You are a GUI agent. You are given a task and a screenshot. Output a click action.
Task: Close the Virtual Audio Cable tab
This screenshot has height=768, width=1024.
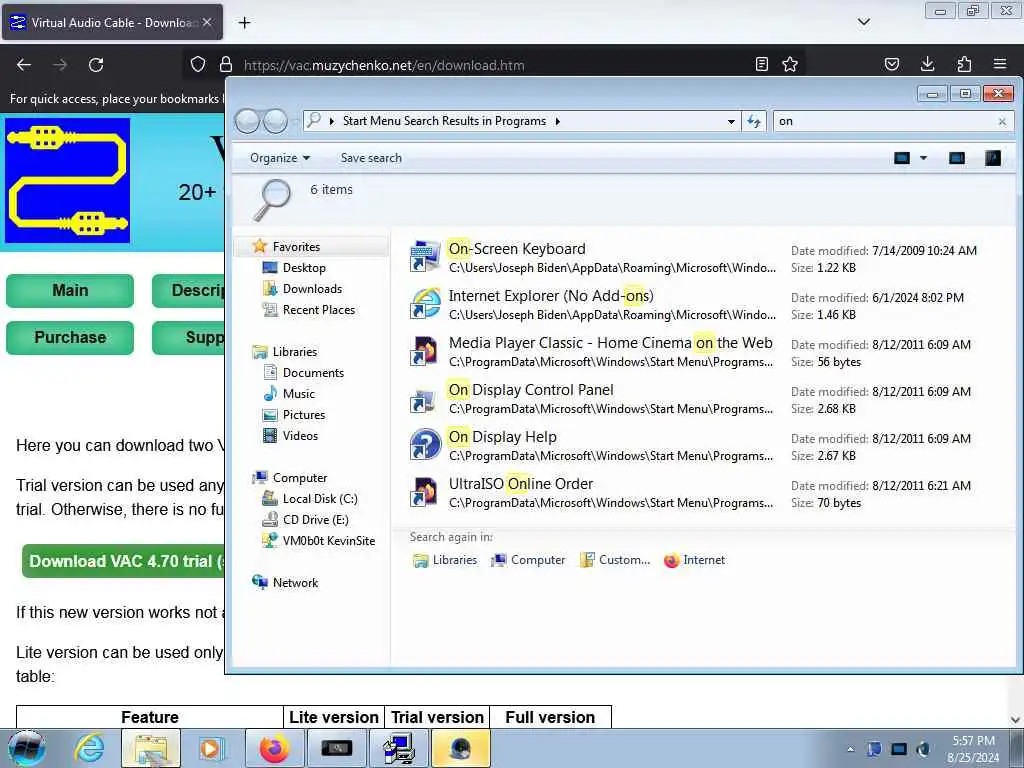pos(207,22)
